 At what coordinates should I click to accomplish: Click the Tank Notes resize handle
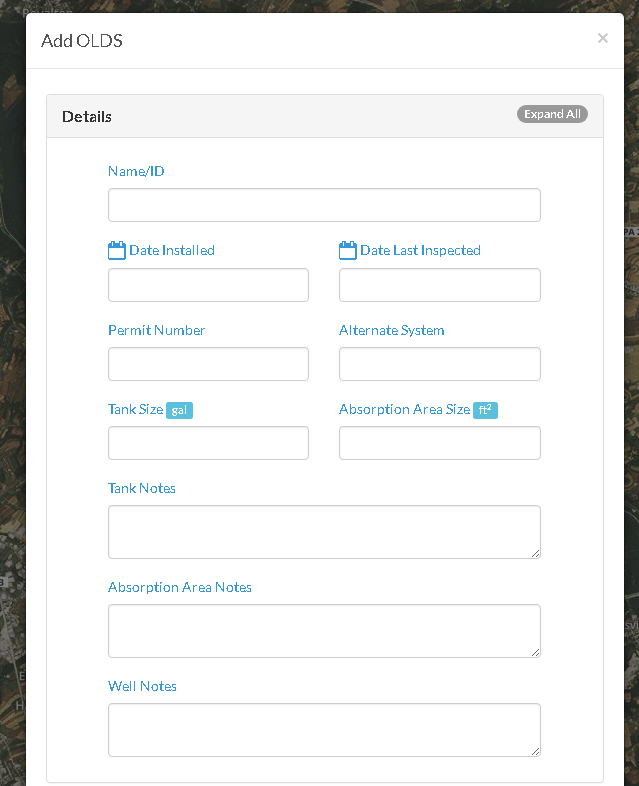[535, 553]
